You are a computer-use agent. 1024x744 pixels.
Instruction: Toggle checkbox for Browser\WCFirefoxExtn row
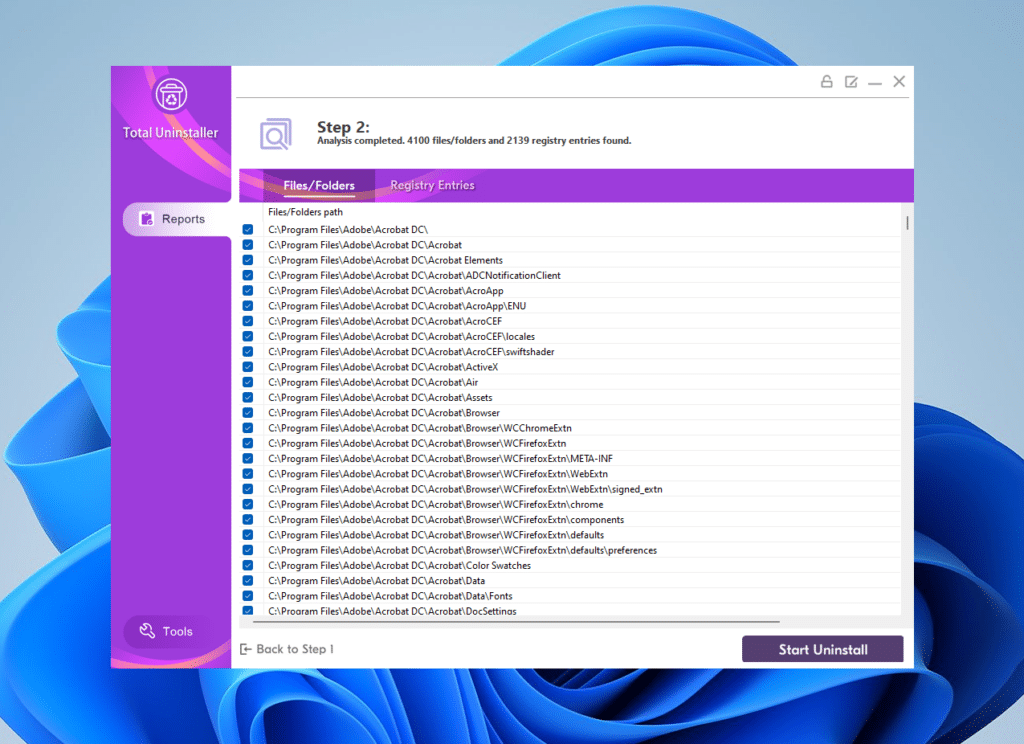tap(248, 444)
